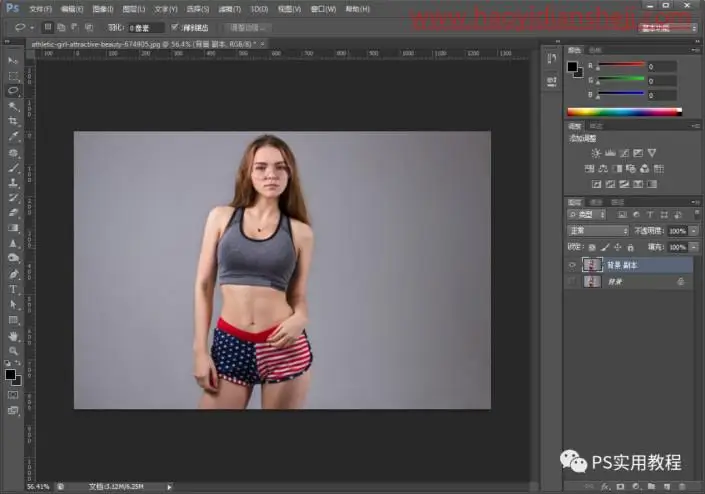Select the Brush tool

(x=13, y=168)
